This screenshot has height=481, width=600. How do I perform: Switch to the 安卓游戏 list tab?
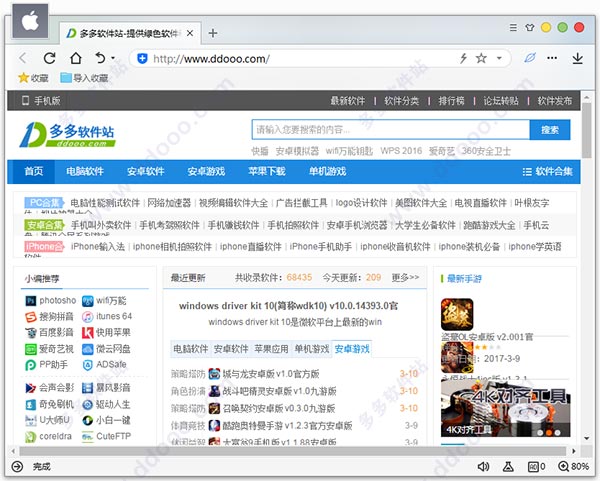[x=352, y=349]
